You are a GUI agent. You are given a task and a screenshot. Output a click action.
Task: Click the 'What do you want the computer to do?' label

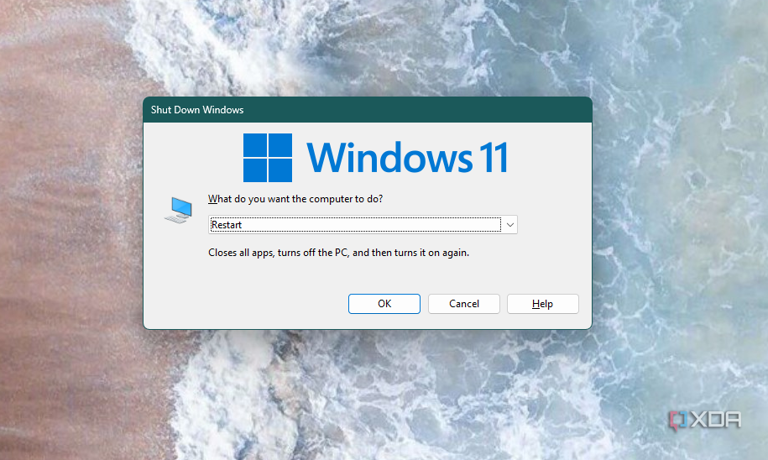(295, 199)
